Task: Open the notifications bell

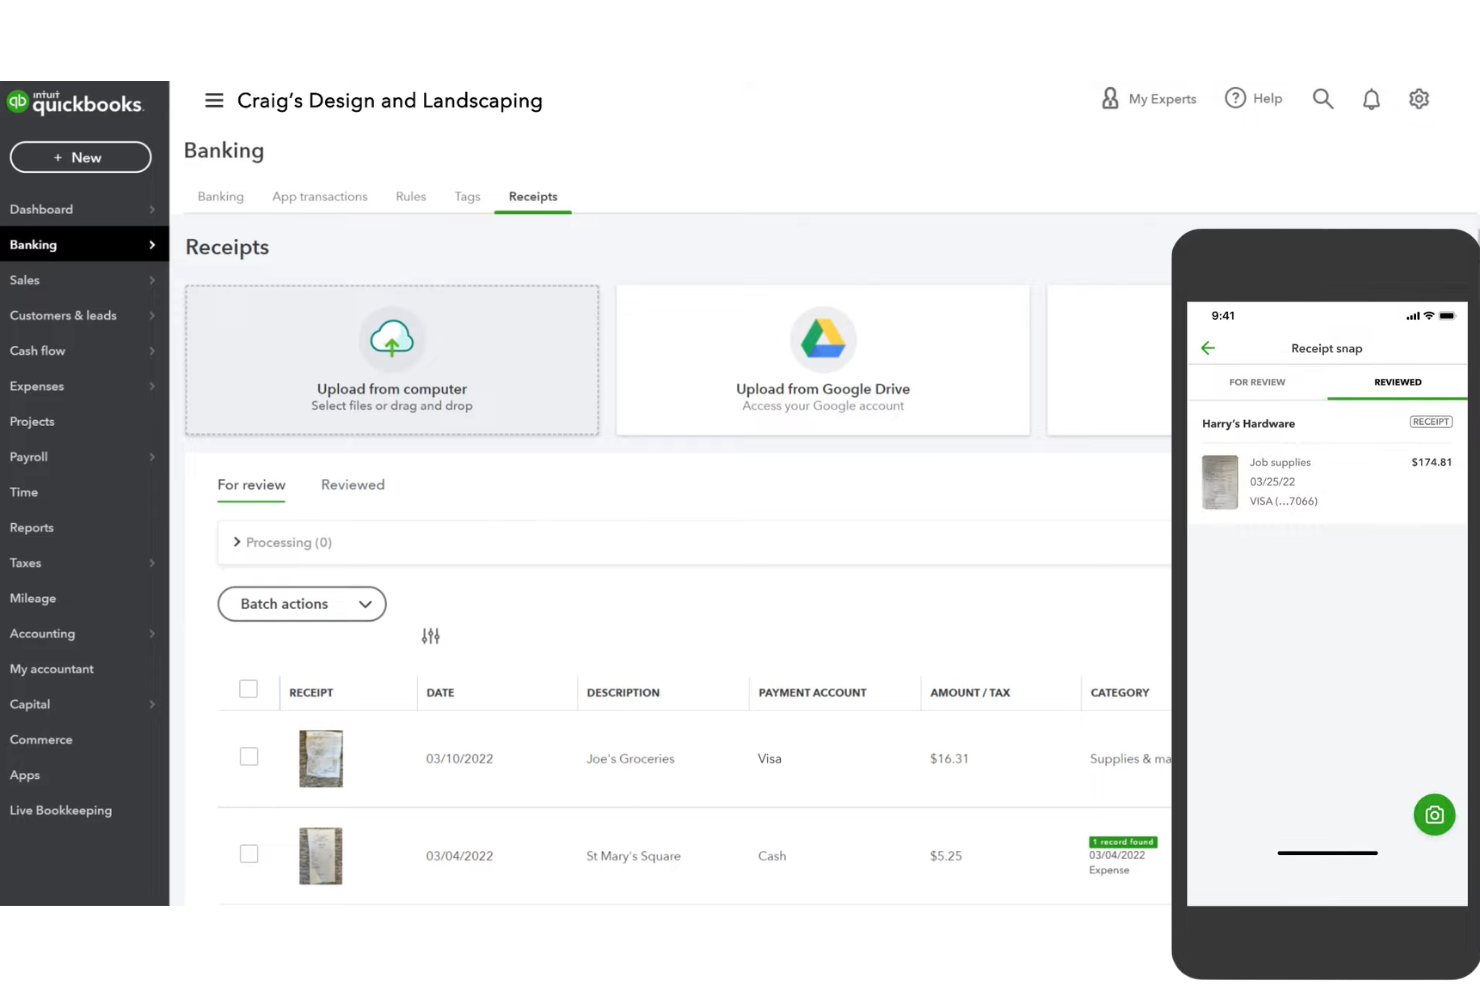Action: click(x=1370, y=98)
